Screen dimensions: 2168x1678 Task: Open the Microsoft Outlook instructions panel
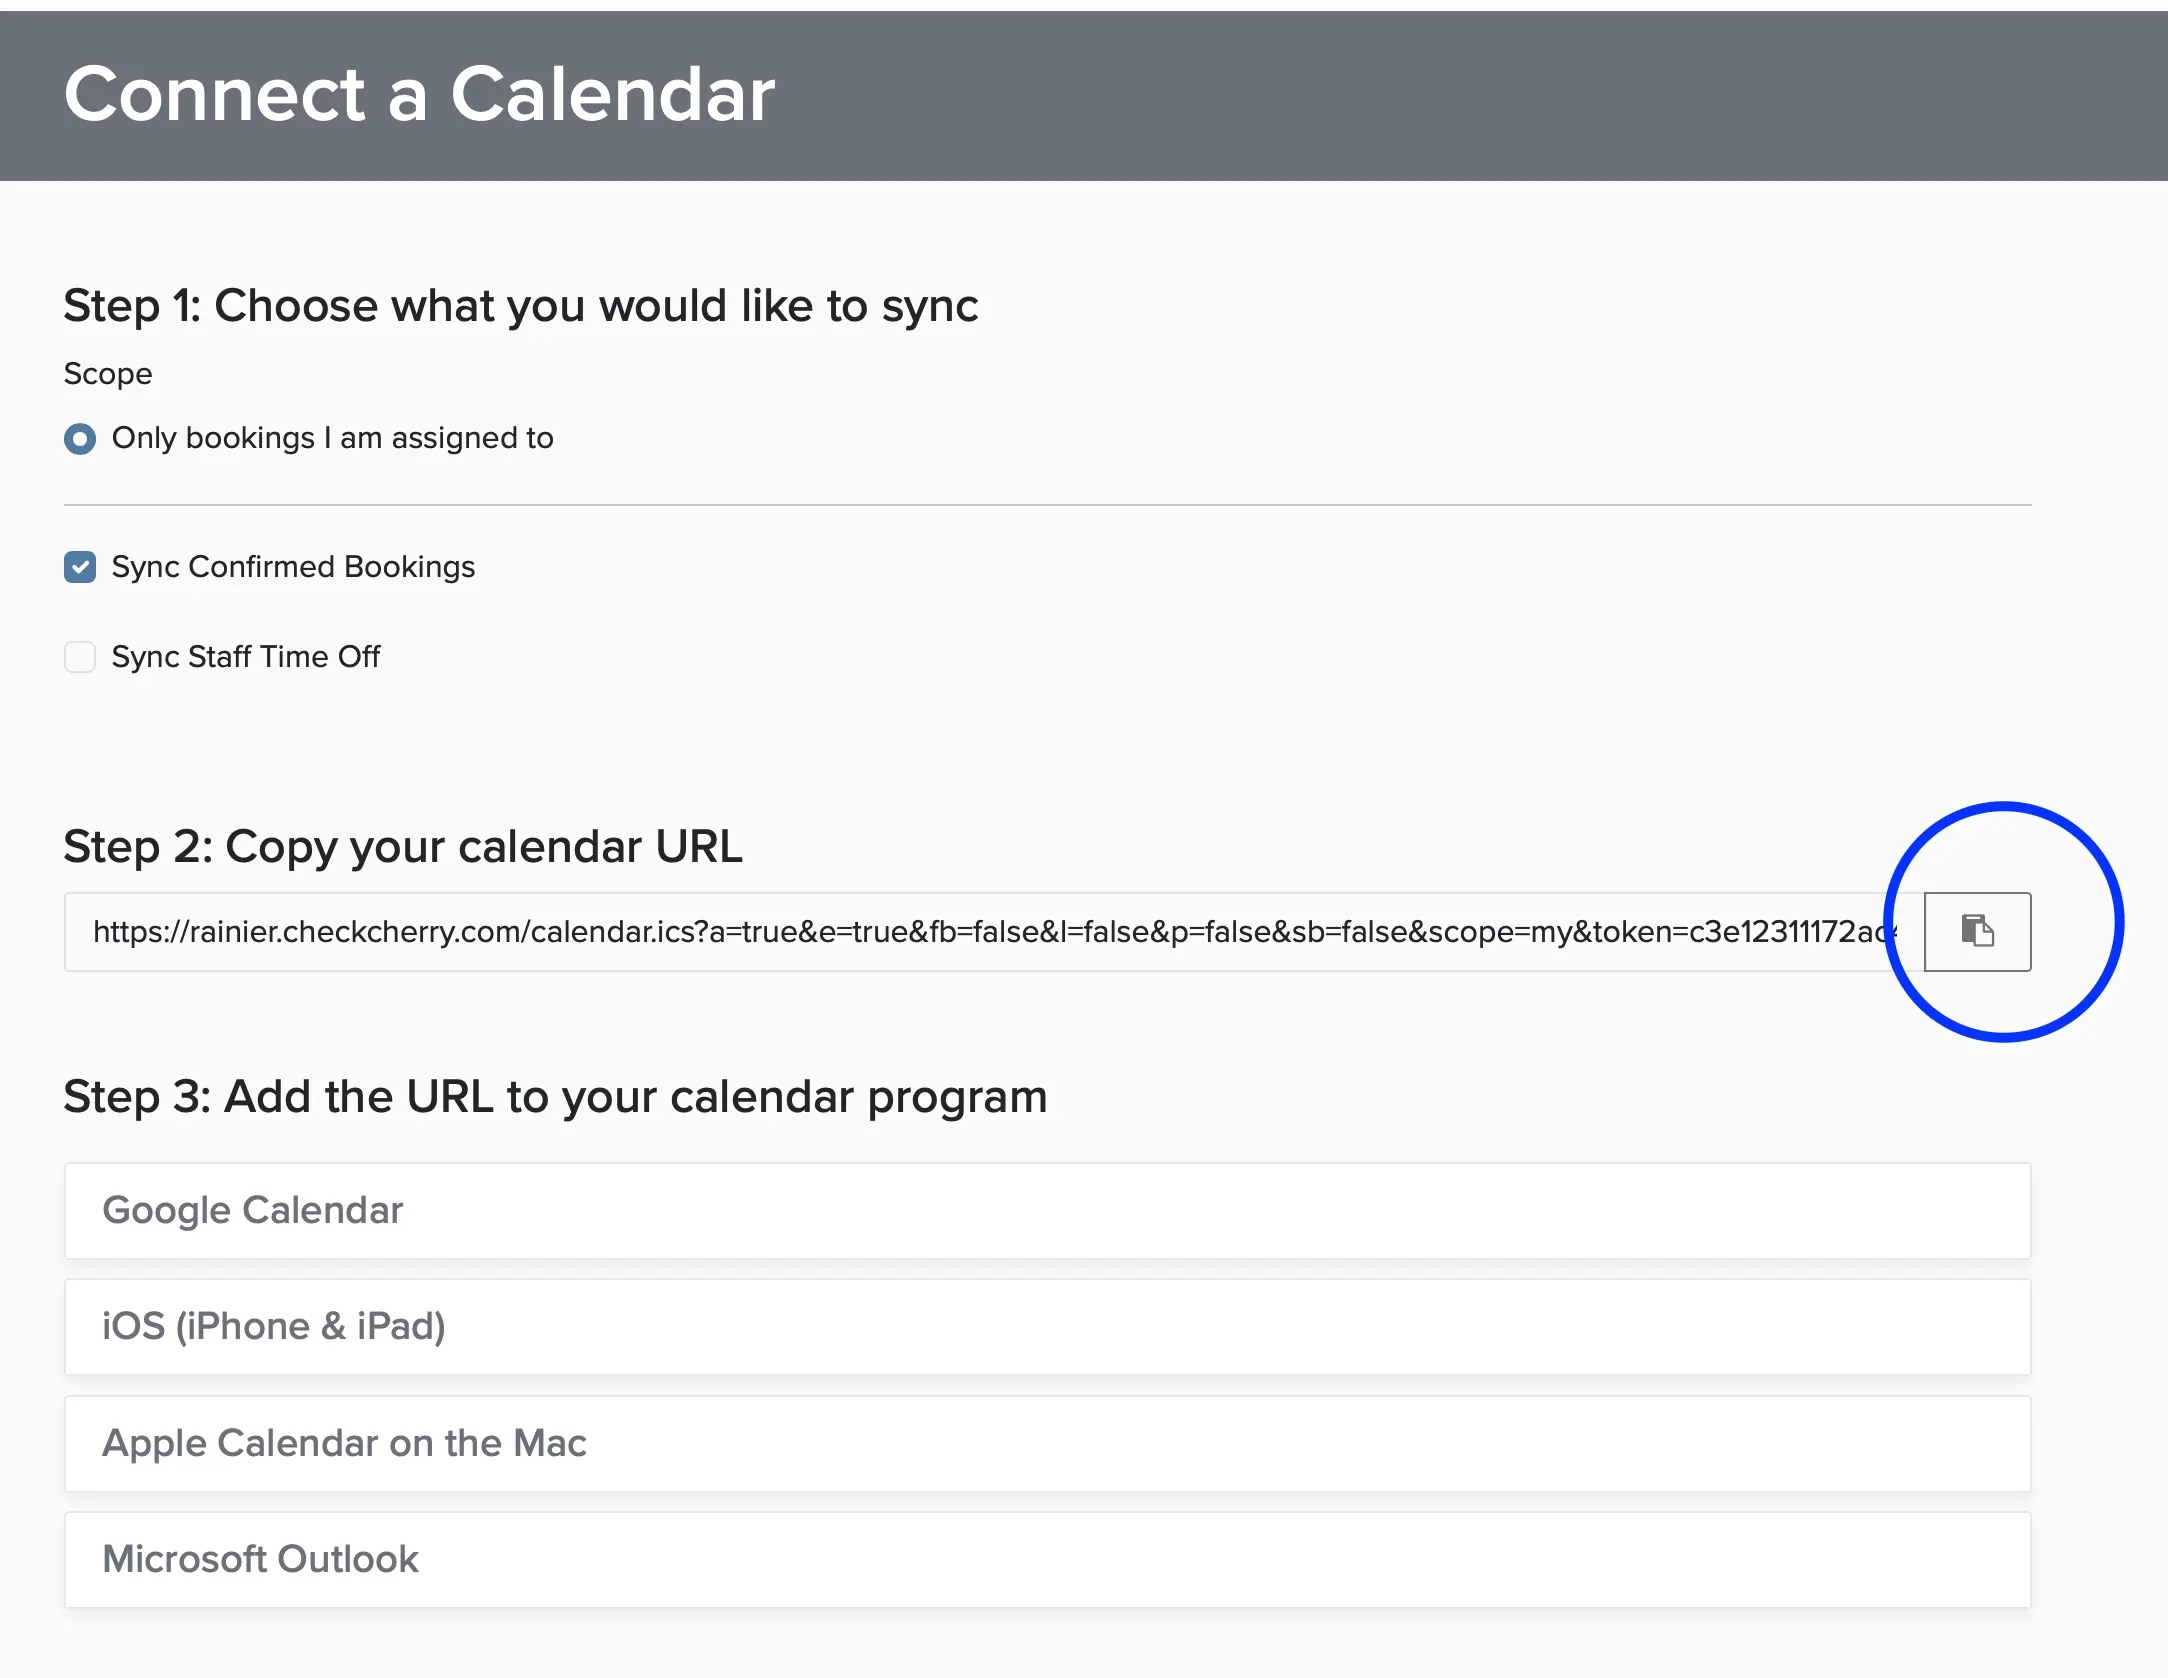[x=1047, y=1560]
